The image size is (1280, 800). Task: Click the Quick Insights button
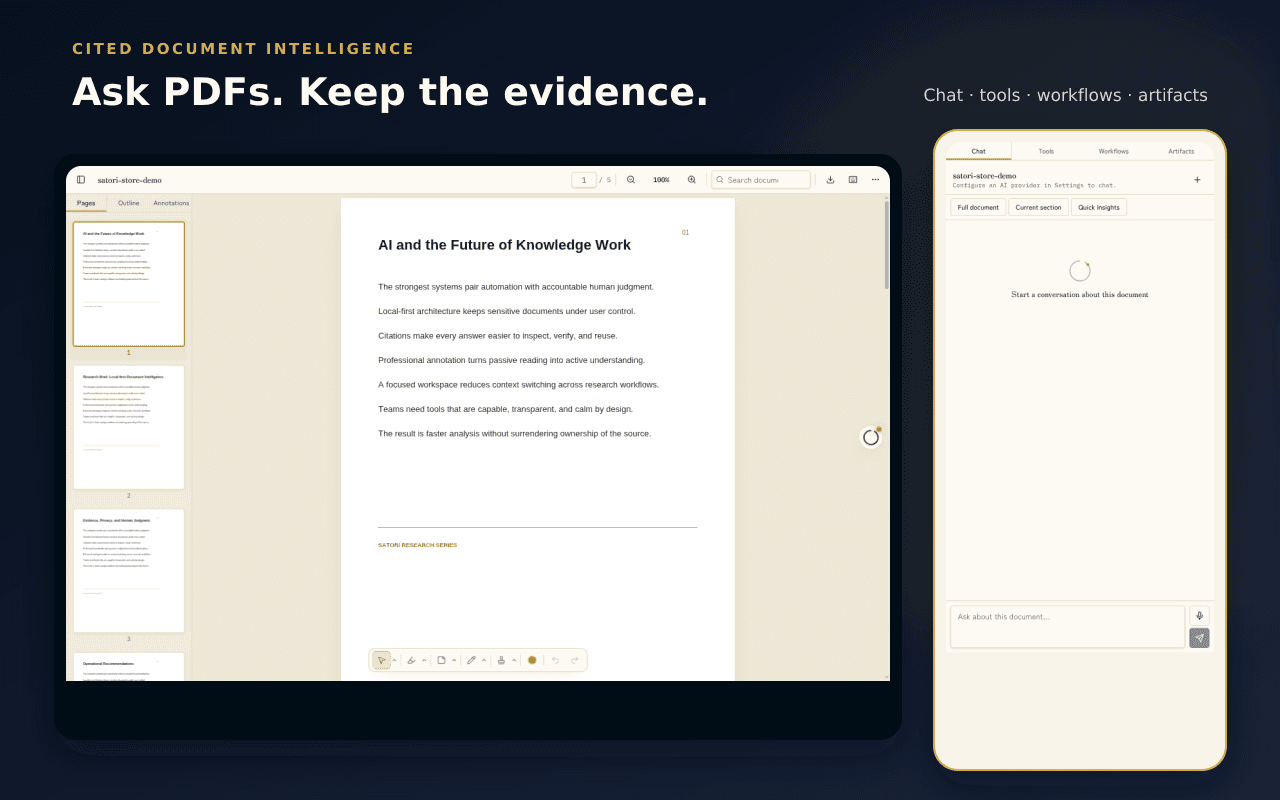[x=1099, y=207]
